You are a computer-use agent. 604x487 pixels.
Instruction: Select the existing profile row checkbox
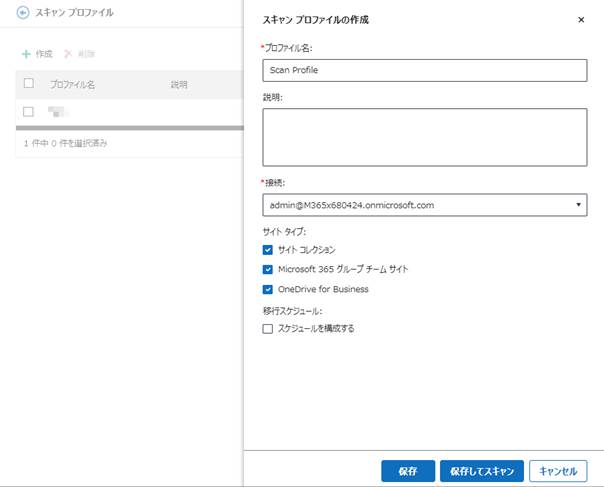point(28,112)
